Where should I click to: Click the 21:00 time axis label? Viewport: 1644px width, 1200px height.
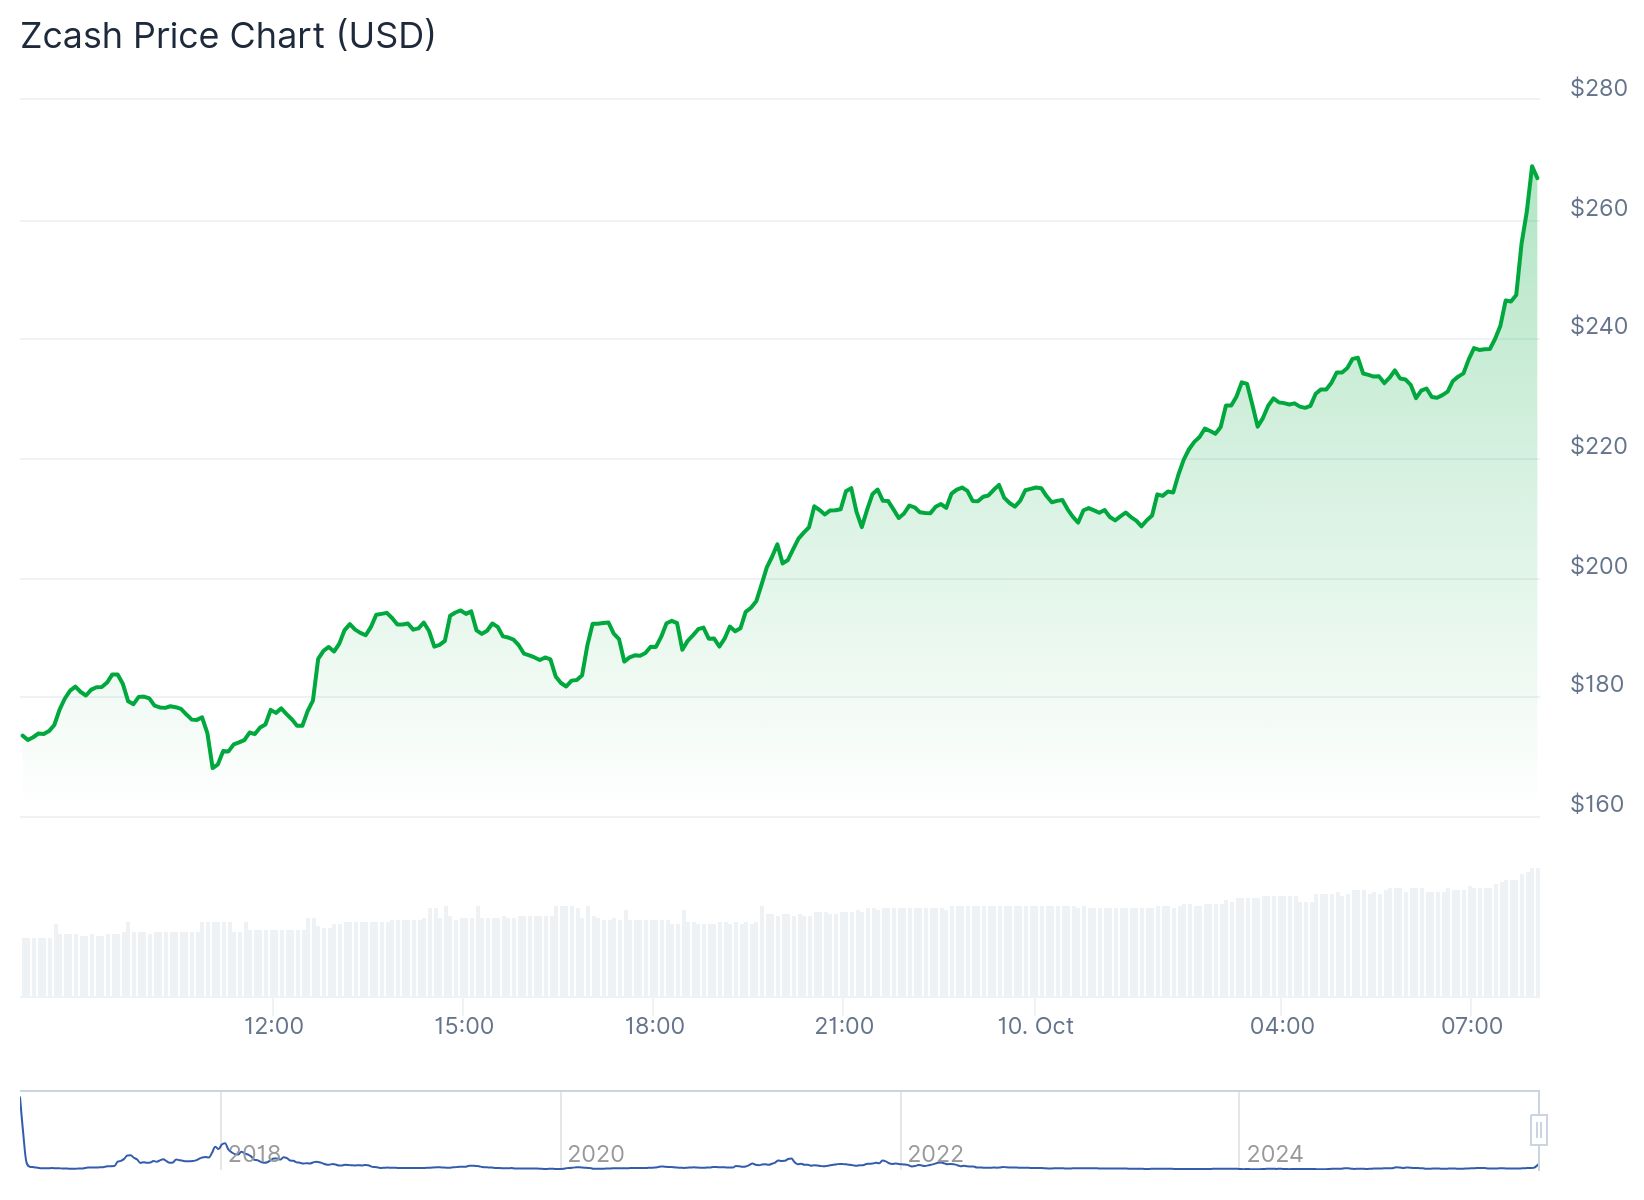pyautogui.click(x=844, y=1026)
